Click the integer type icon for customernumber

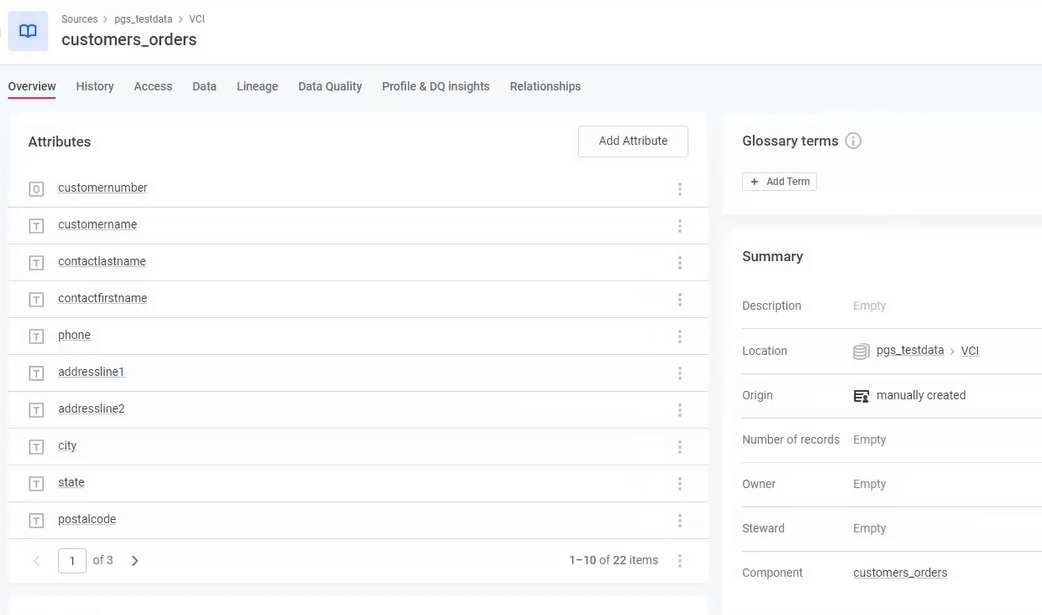click(x=36, y=189)
